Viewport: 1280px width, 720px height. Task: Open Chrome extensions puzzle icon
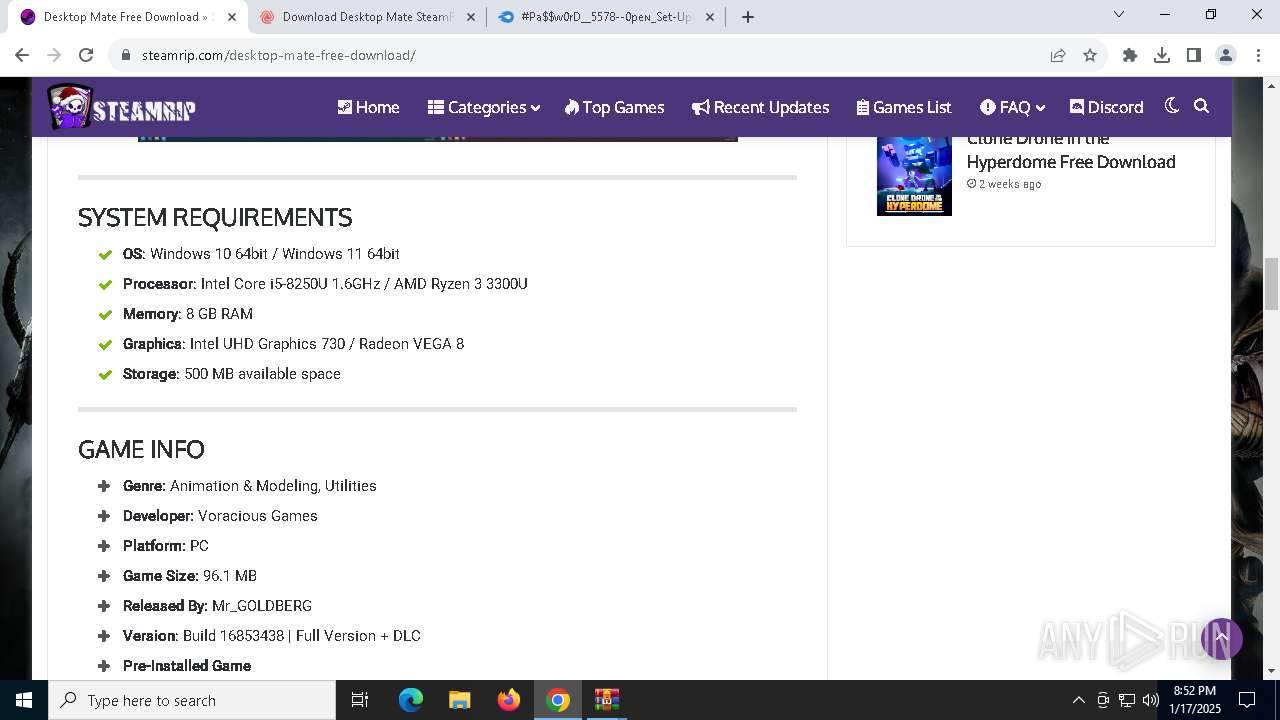point(1130,55)
